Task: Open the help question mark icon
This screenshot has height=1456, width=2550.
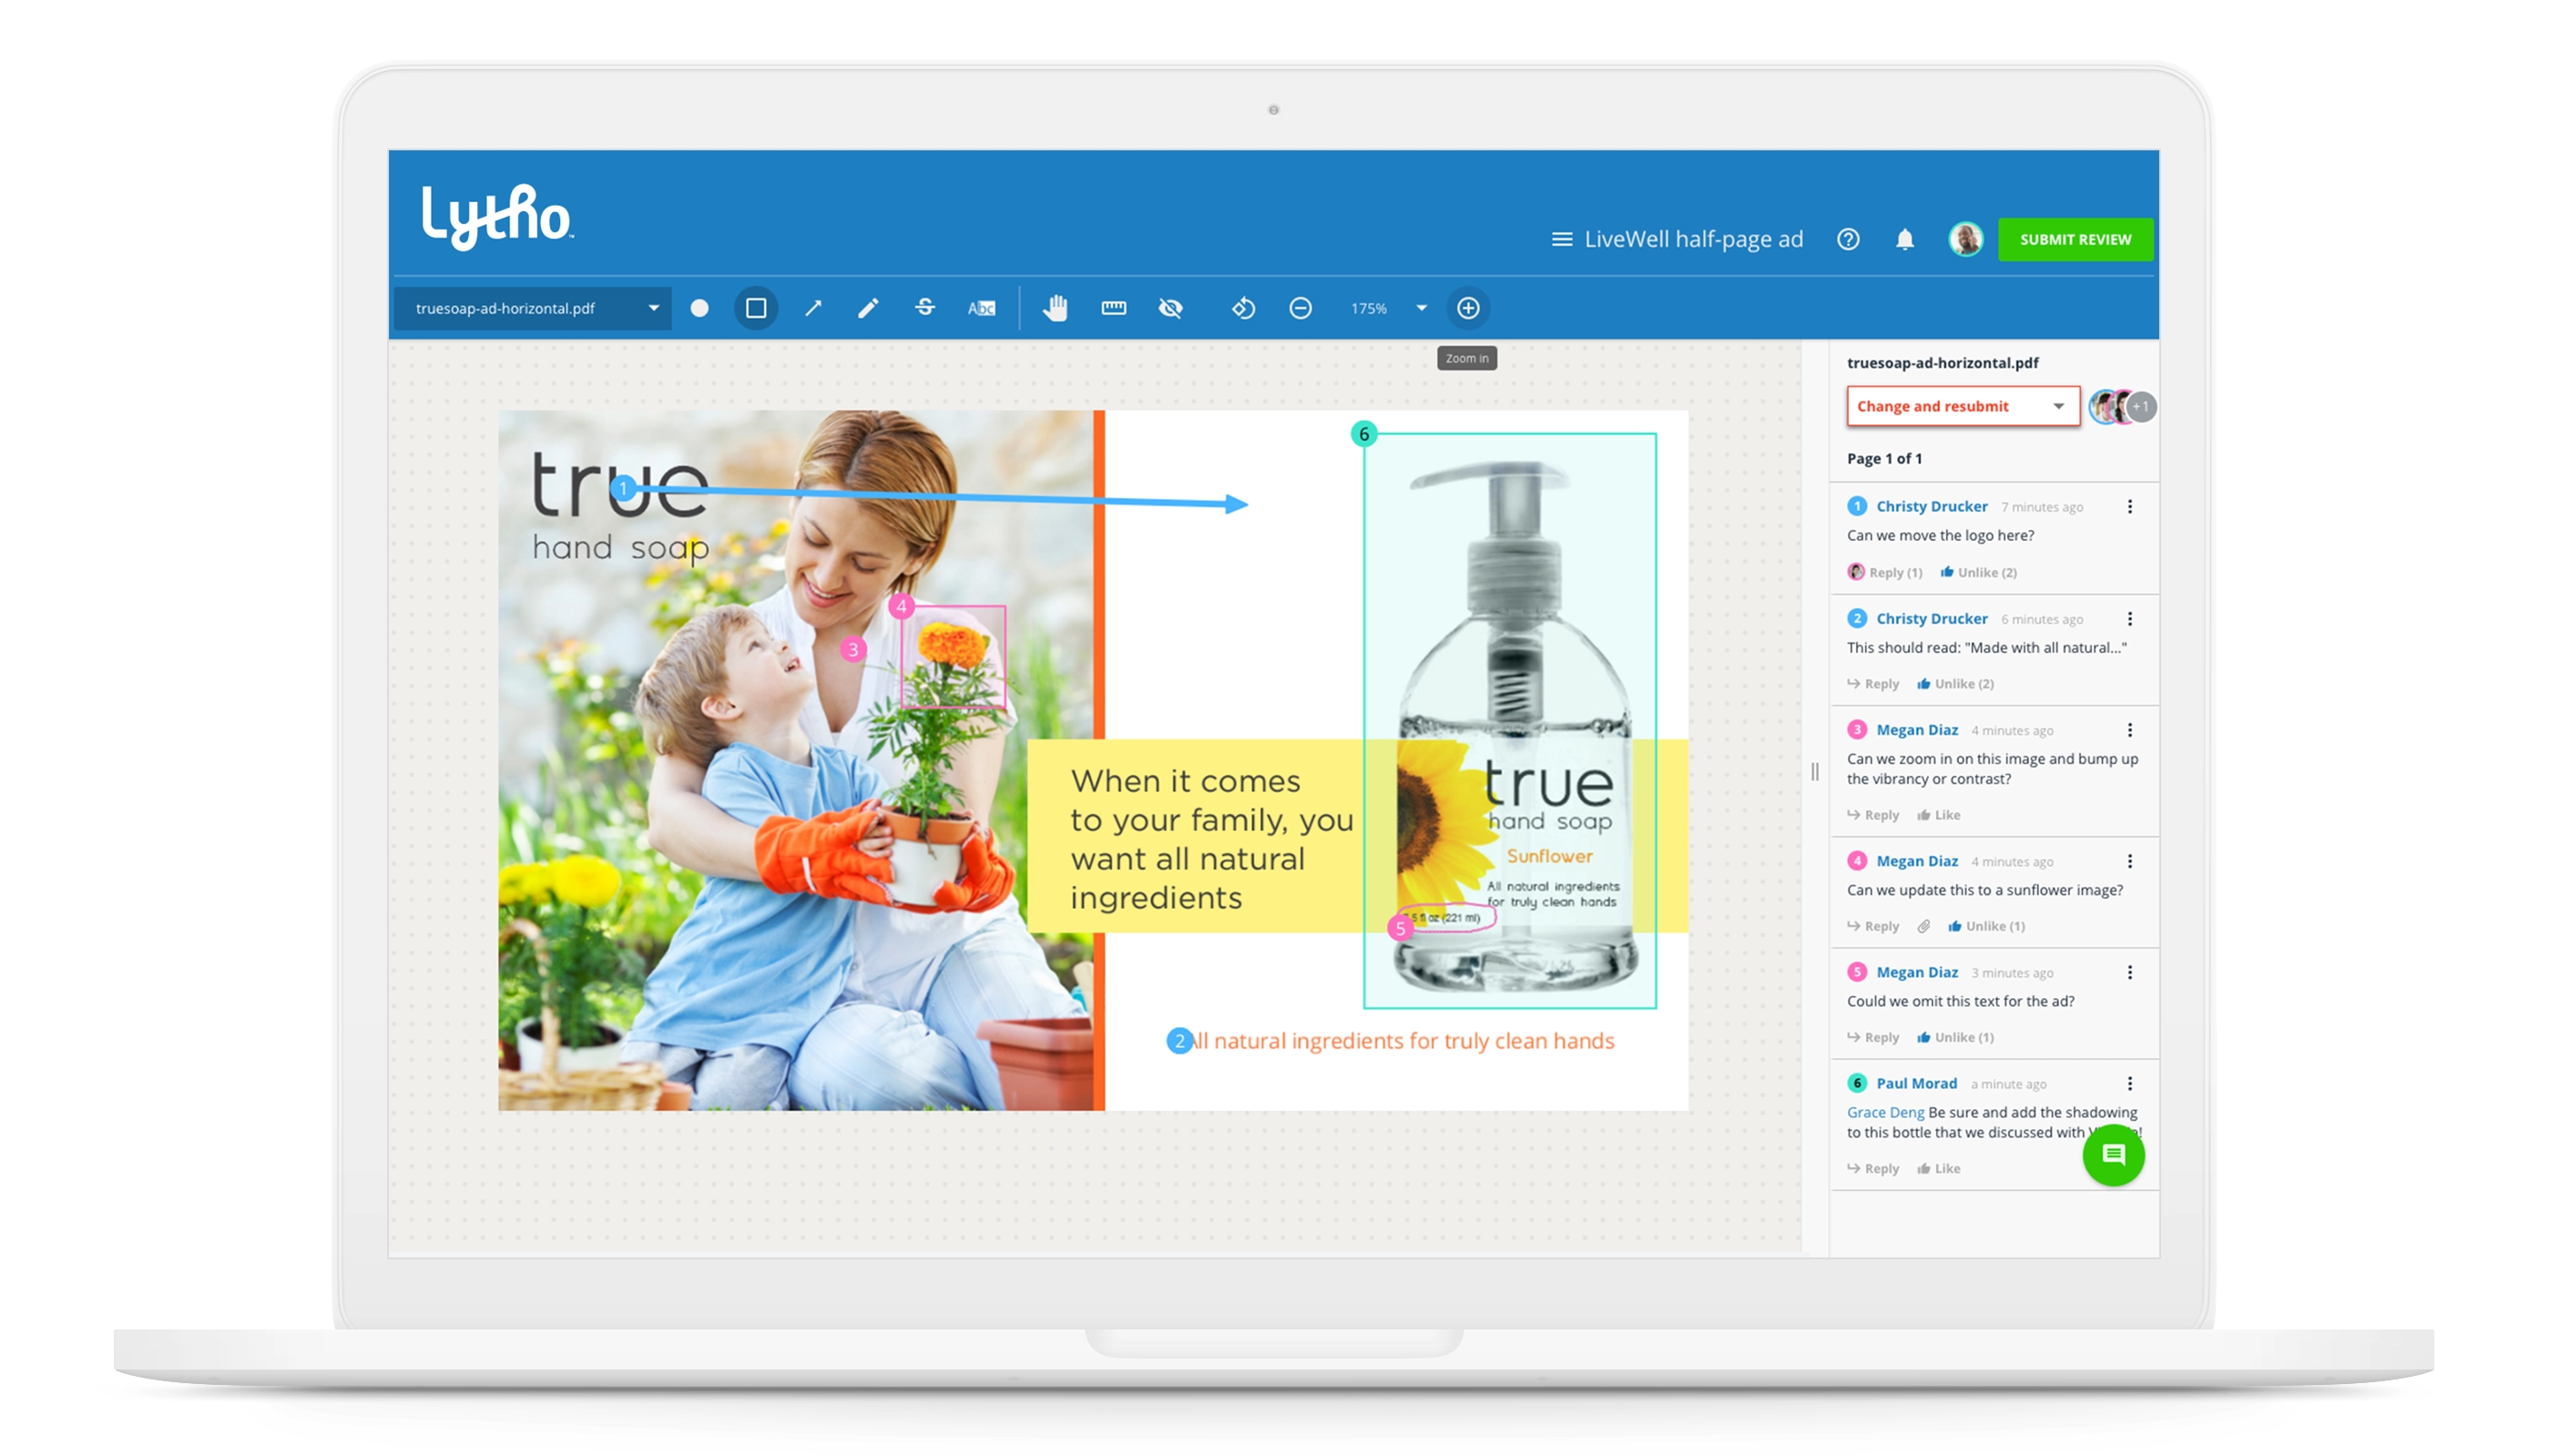Action: click(x=1848, y=240)
